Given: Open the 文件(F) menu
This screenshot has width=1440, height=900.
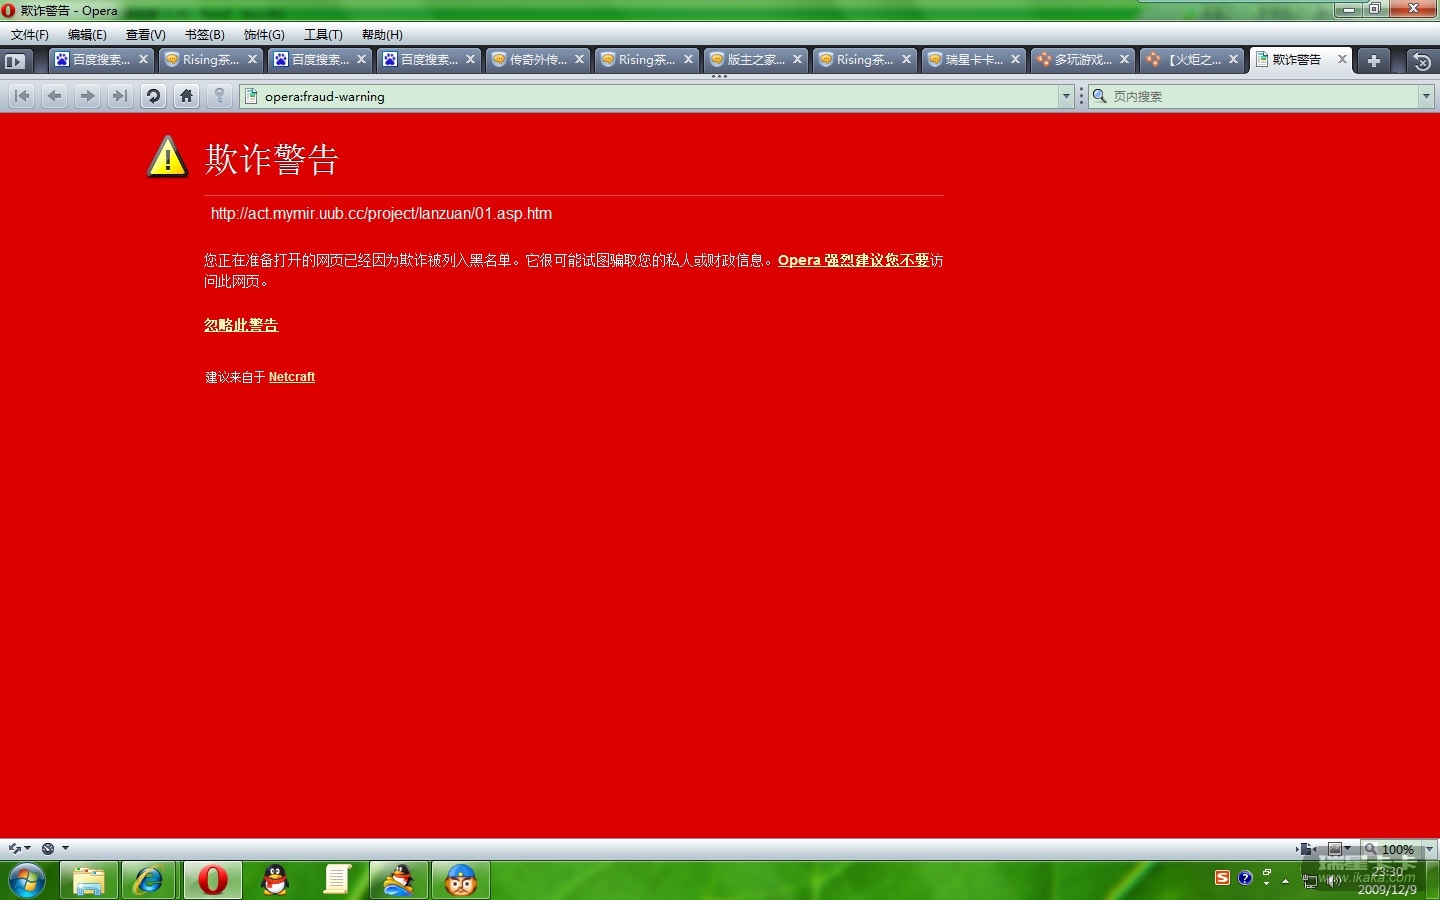Looking at the screenshot, I should click(30, 35).
